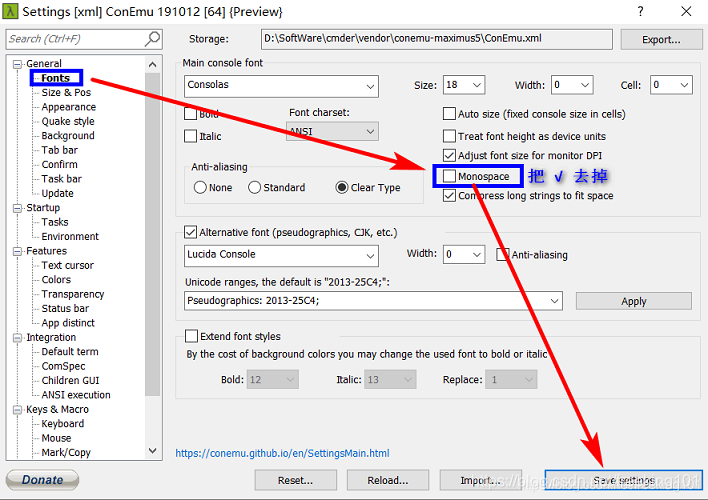Toggle the Monospace checkbox
The image size is (708, 500).
click(x=449, y=176)
